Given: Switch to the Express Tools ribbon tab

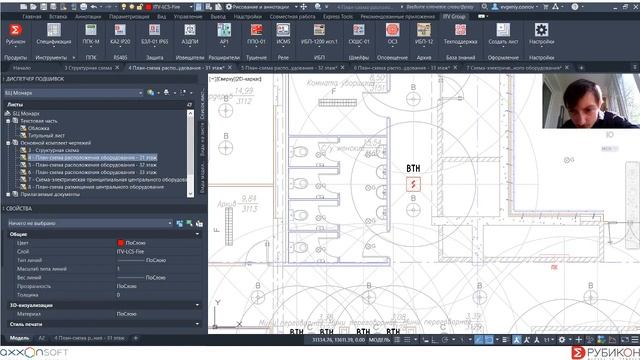Looking at the screenshot, I should click(338, 17).
